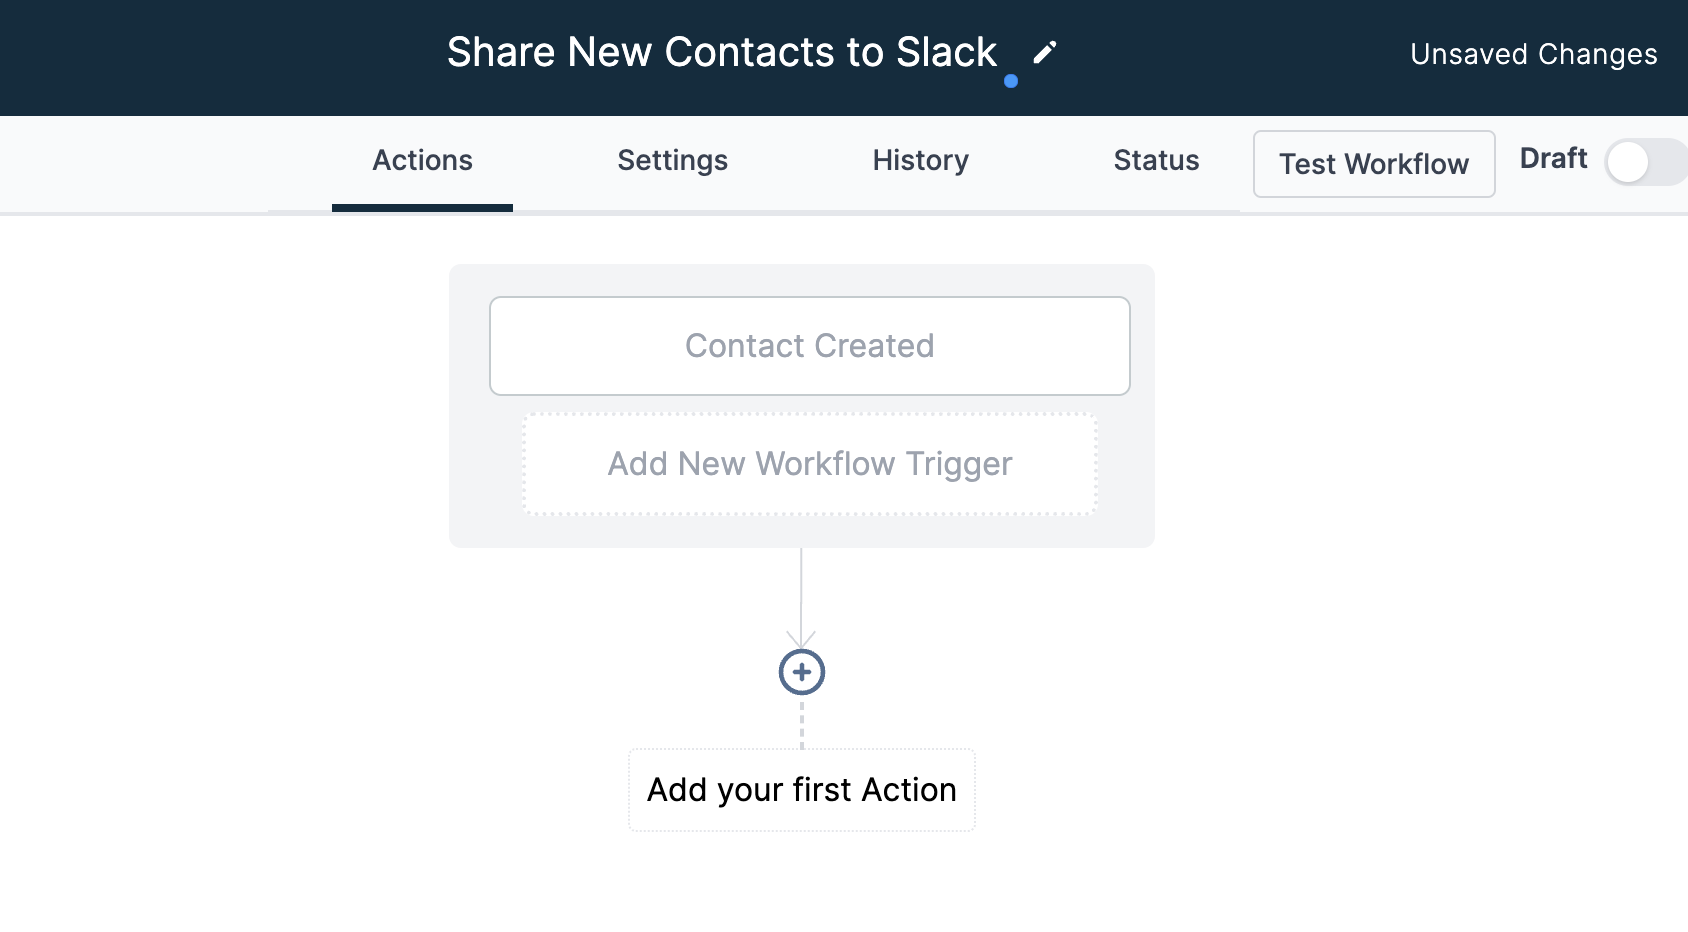This screenshot has height=932, width=1688.
Task: Run Test Workflow
Action: click(x=1373, y=163)
